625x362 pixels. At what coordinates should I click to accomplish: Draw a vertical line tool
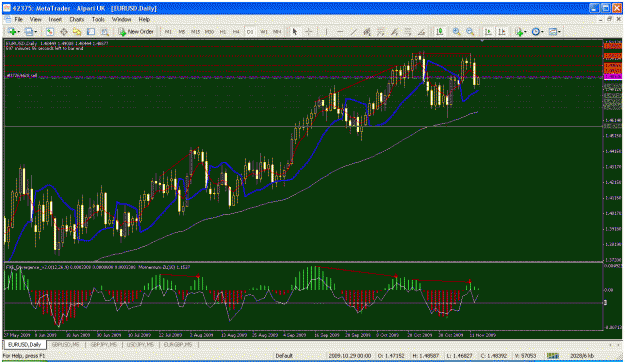326,31
